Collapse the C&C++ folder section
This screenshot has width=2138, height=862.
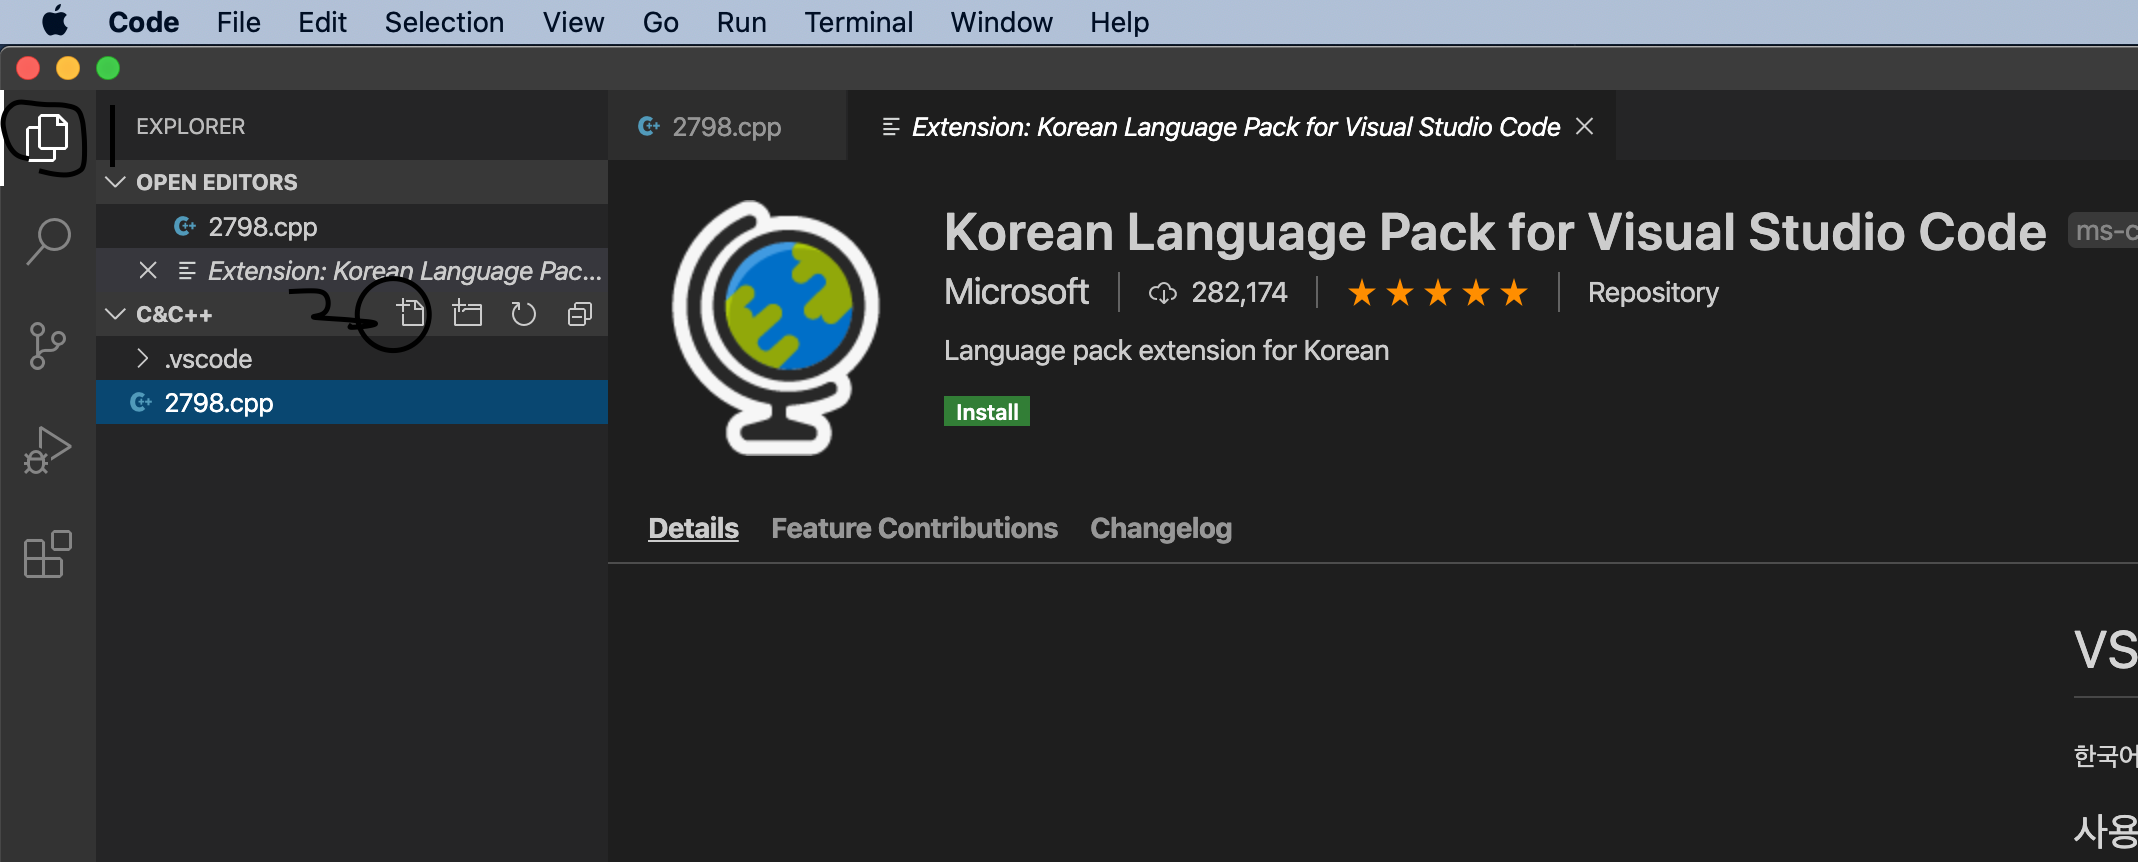pos(115,314)
